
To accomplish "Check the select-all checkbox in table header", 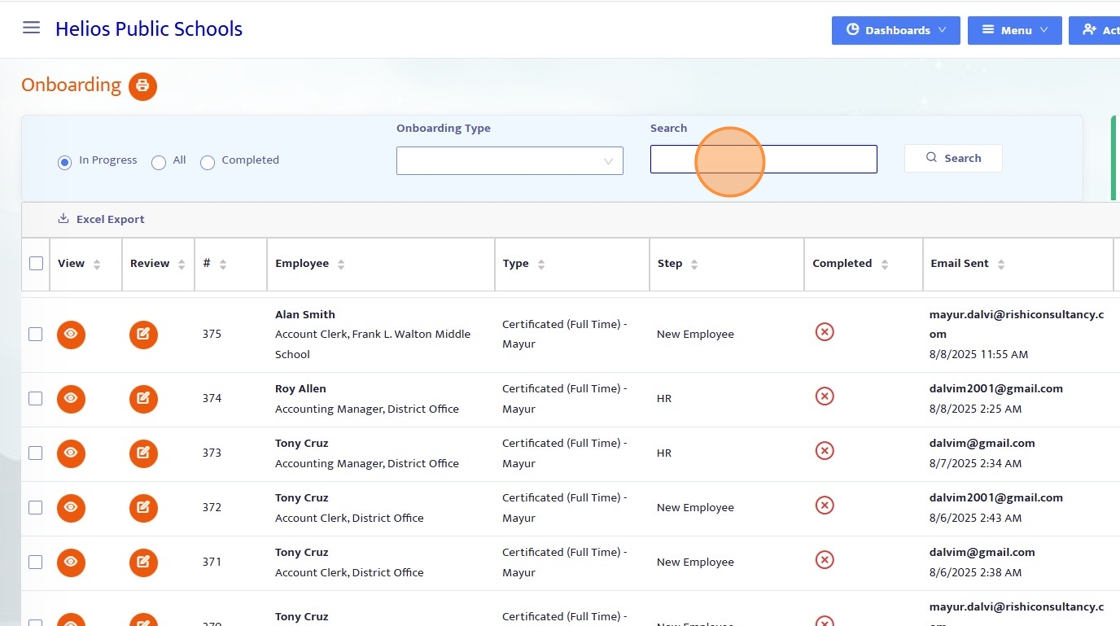I will coord(36,264).
